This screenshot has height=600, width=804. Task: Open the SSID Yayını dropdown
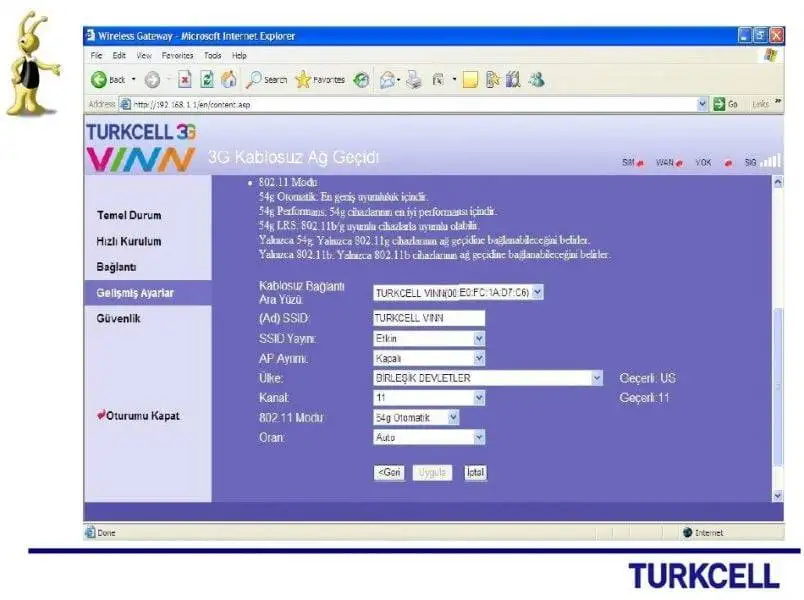[x=478, y=338]
